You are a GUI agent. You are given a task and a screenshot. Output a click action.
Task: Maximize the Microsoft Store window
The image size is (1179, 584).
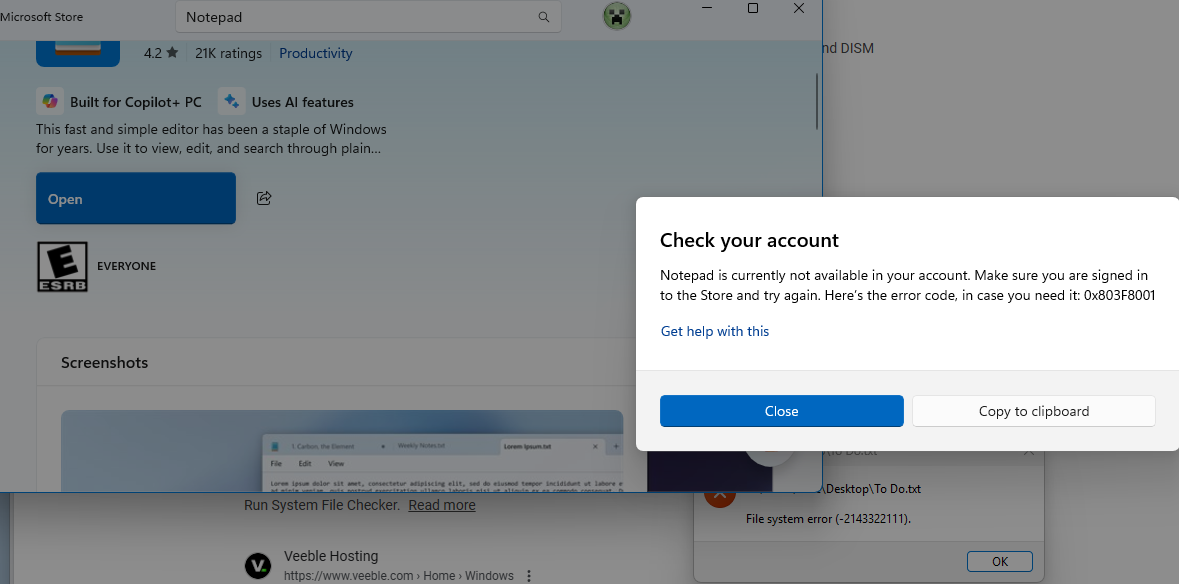coord(753,8)
